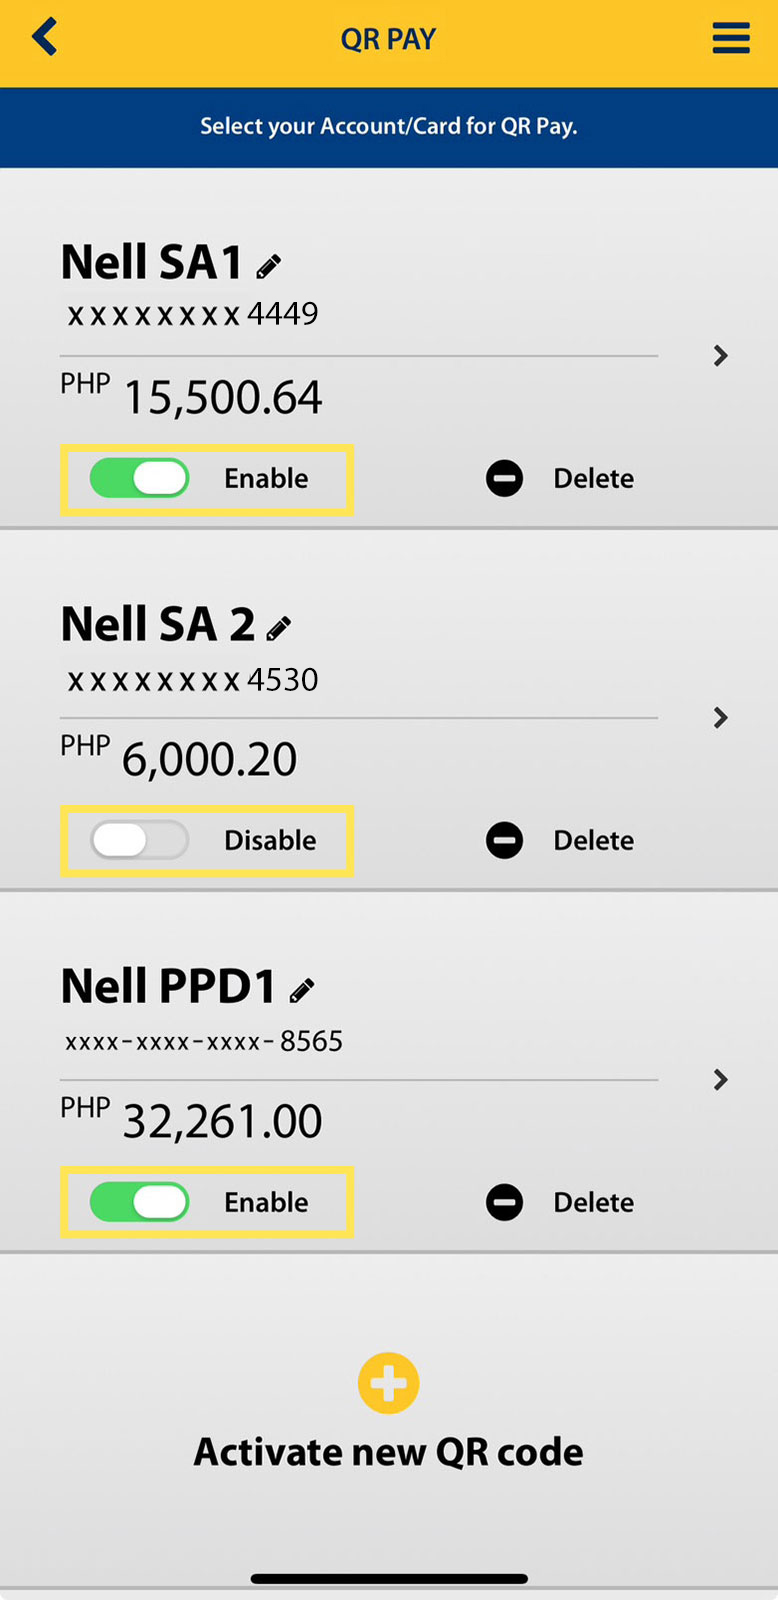Click minus icon for Nell PPD1
The width and height of the screenshot is (778, 1600).
point(504,1202)
